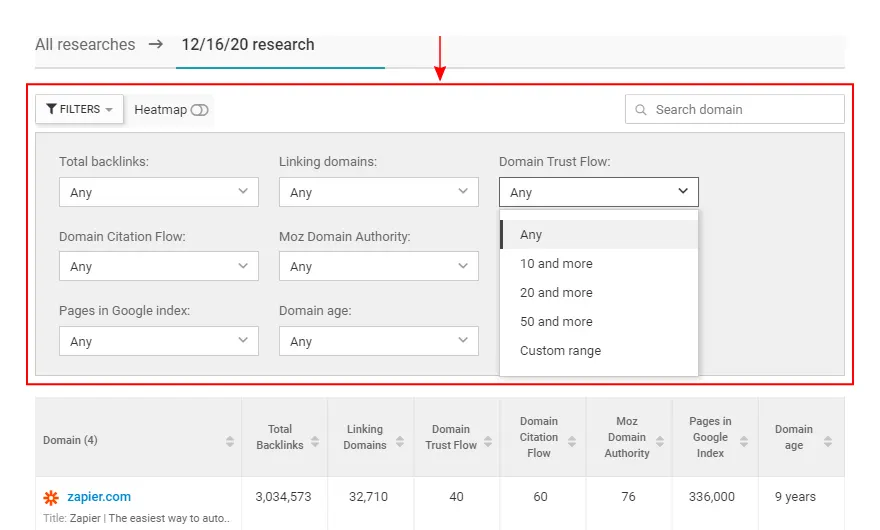Click the Zapier favicon icon
880x530 pixels.
(51, 497)
